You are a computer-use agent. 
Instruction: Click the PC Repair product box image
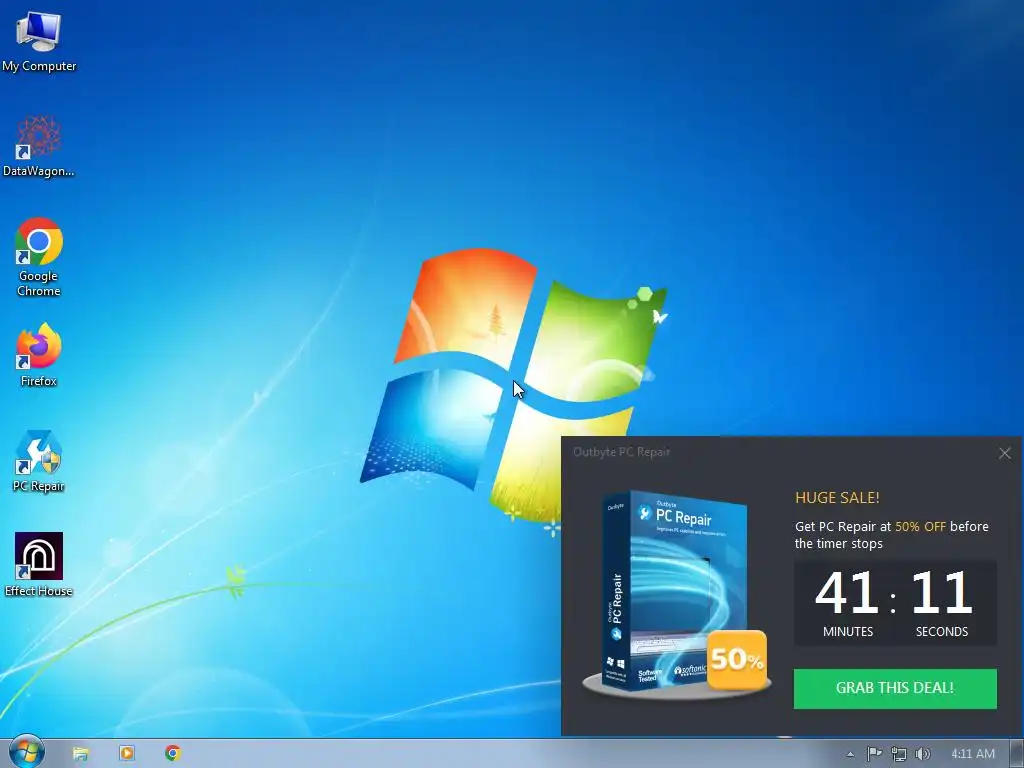coord(673,591)
